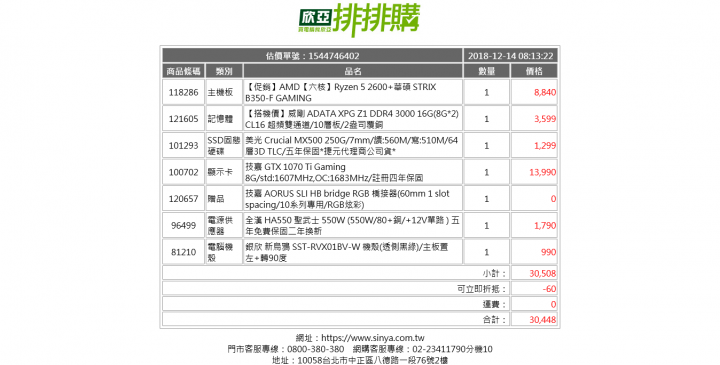Screen dimensions: 720x365
Task: Click the 價格 column header
Action: click(534, 71)
